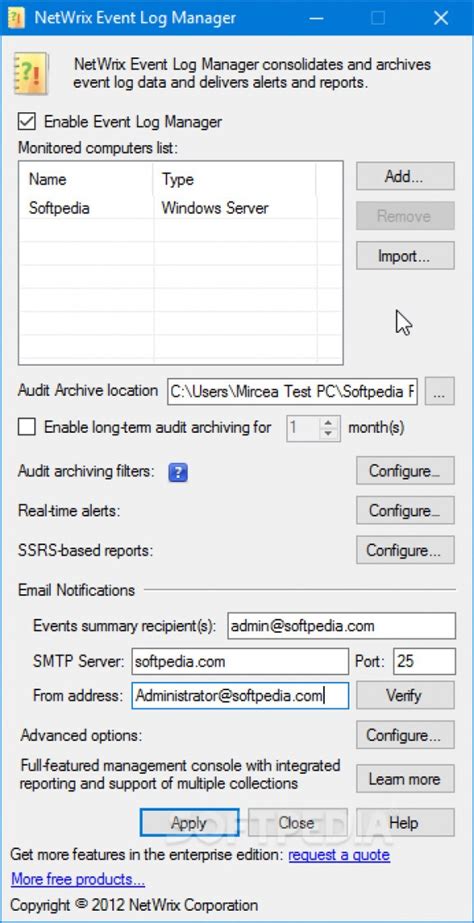
Task: Open the request a quote link
Action: point(339,854)
